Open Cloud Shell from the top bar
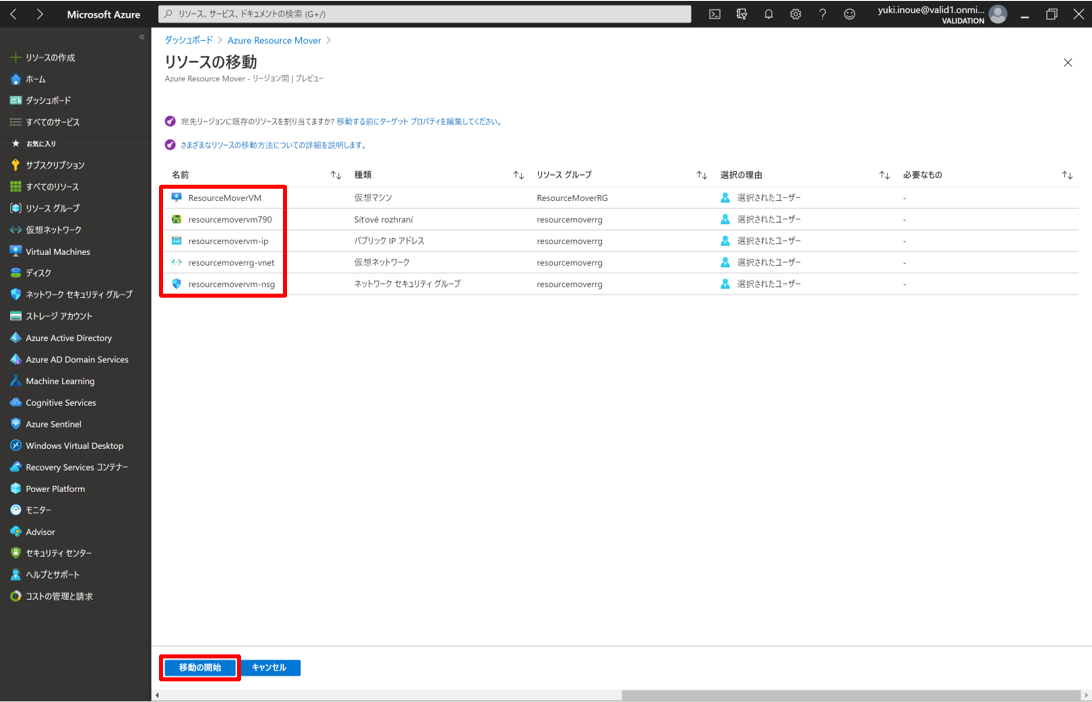 tap(715, 14)
